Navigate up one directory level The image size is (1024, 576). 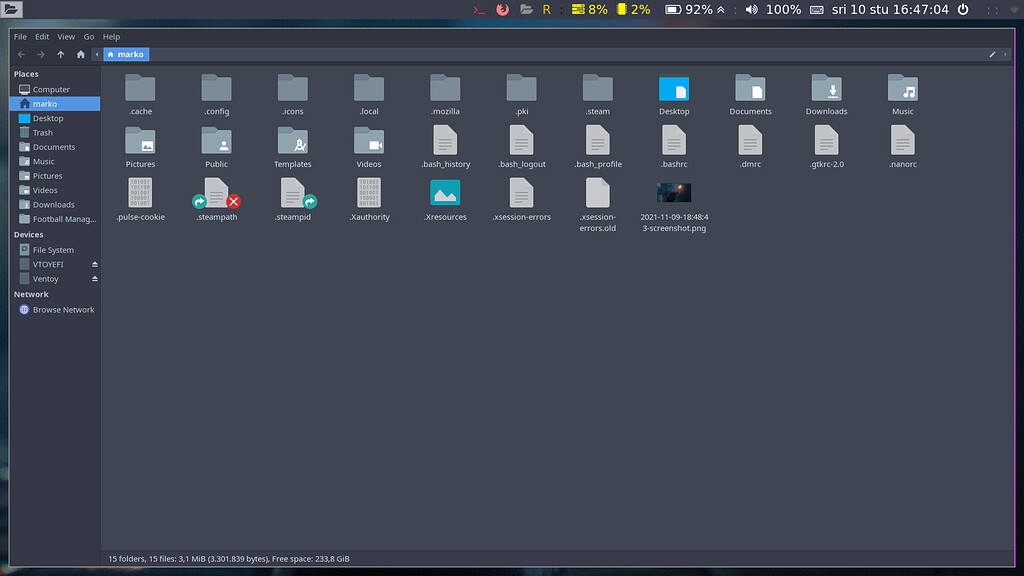click(x=60, y=55)
